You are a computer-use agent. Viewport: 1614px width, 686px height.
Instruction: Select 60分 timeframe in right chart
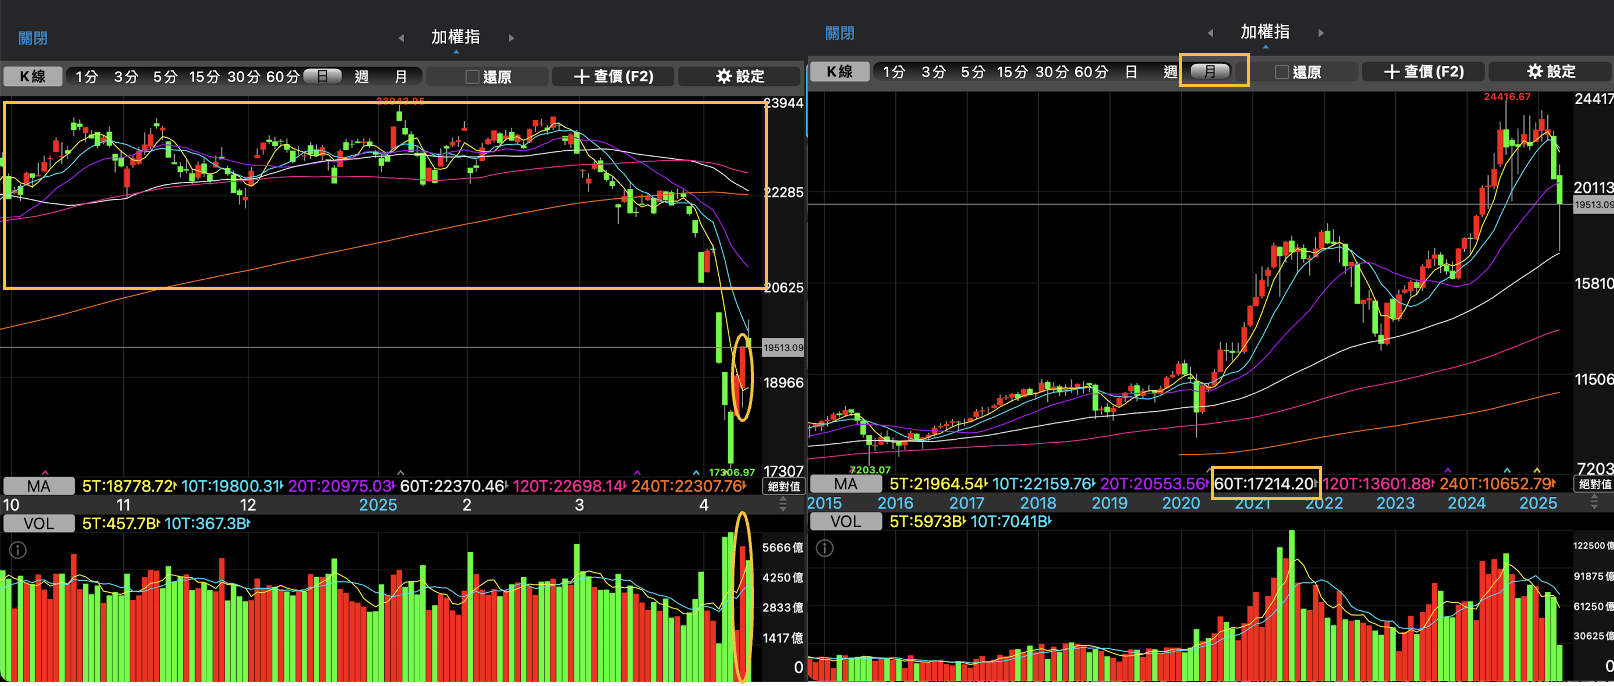(x=1091, y=72)
